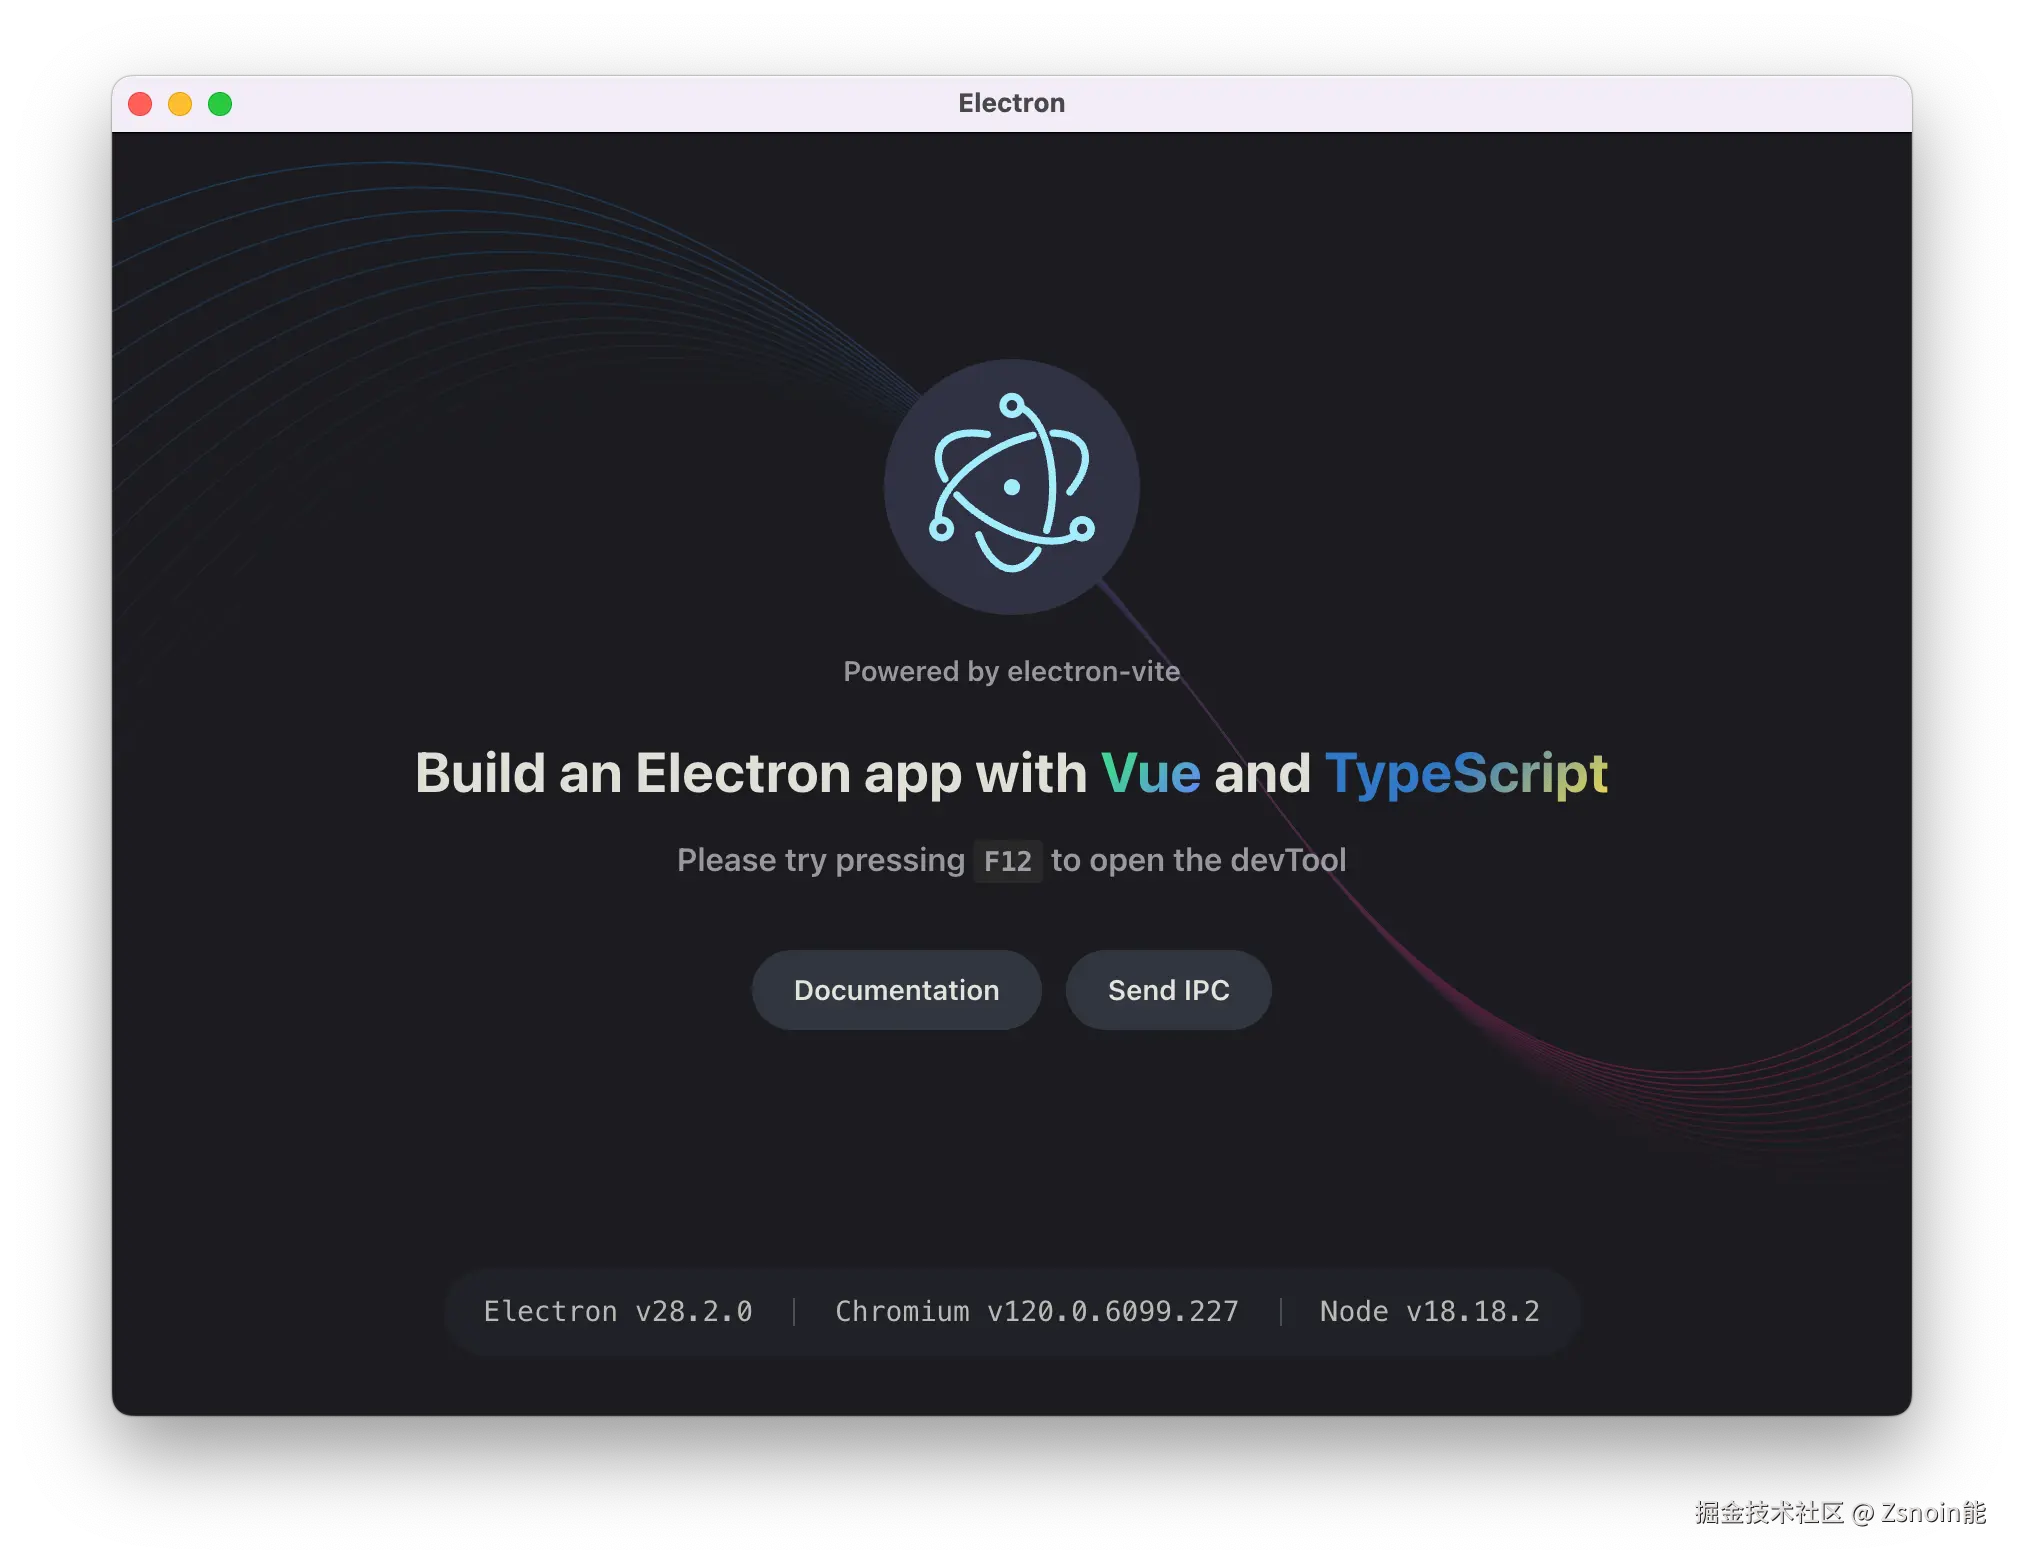Click 'Powered by electron-vite' caption
Screen dimensions: 2024x1564
click(1011, 671)
